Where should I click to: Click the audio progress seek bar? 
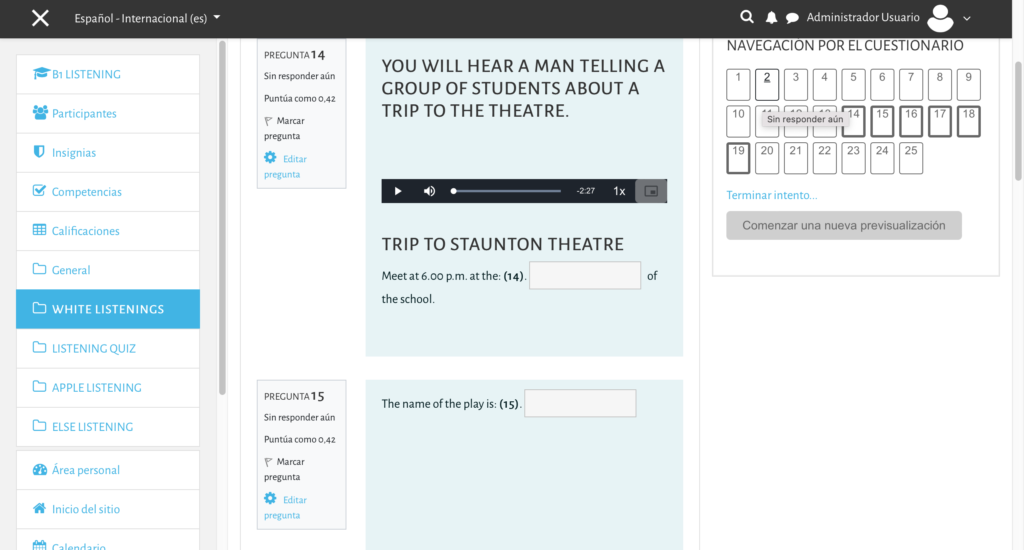(506, 191)
